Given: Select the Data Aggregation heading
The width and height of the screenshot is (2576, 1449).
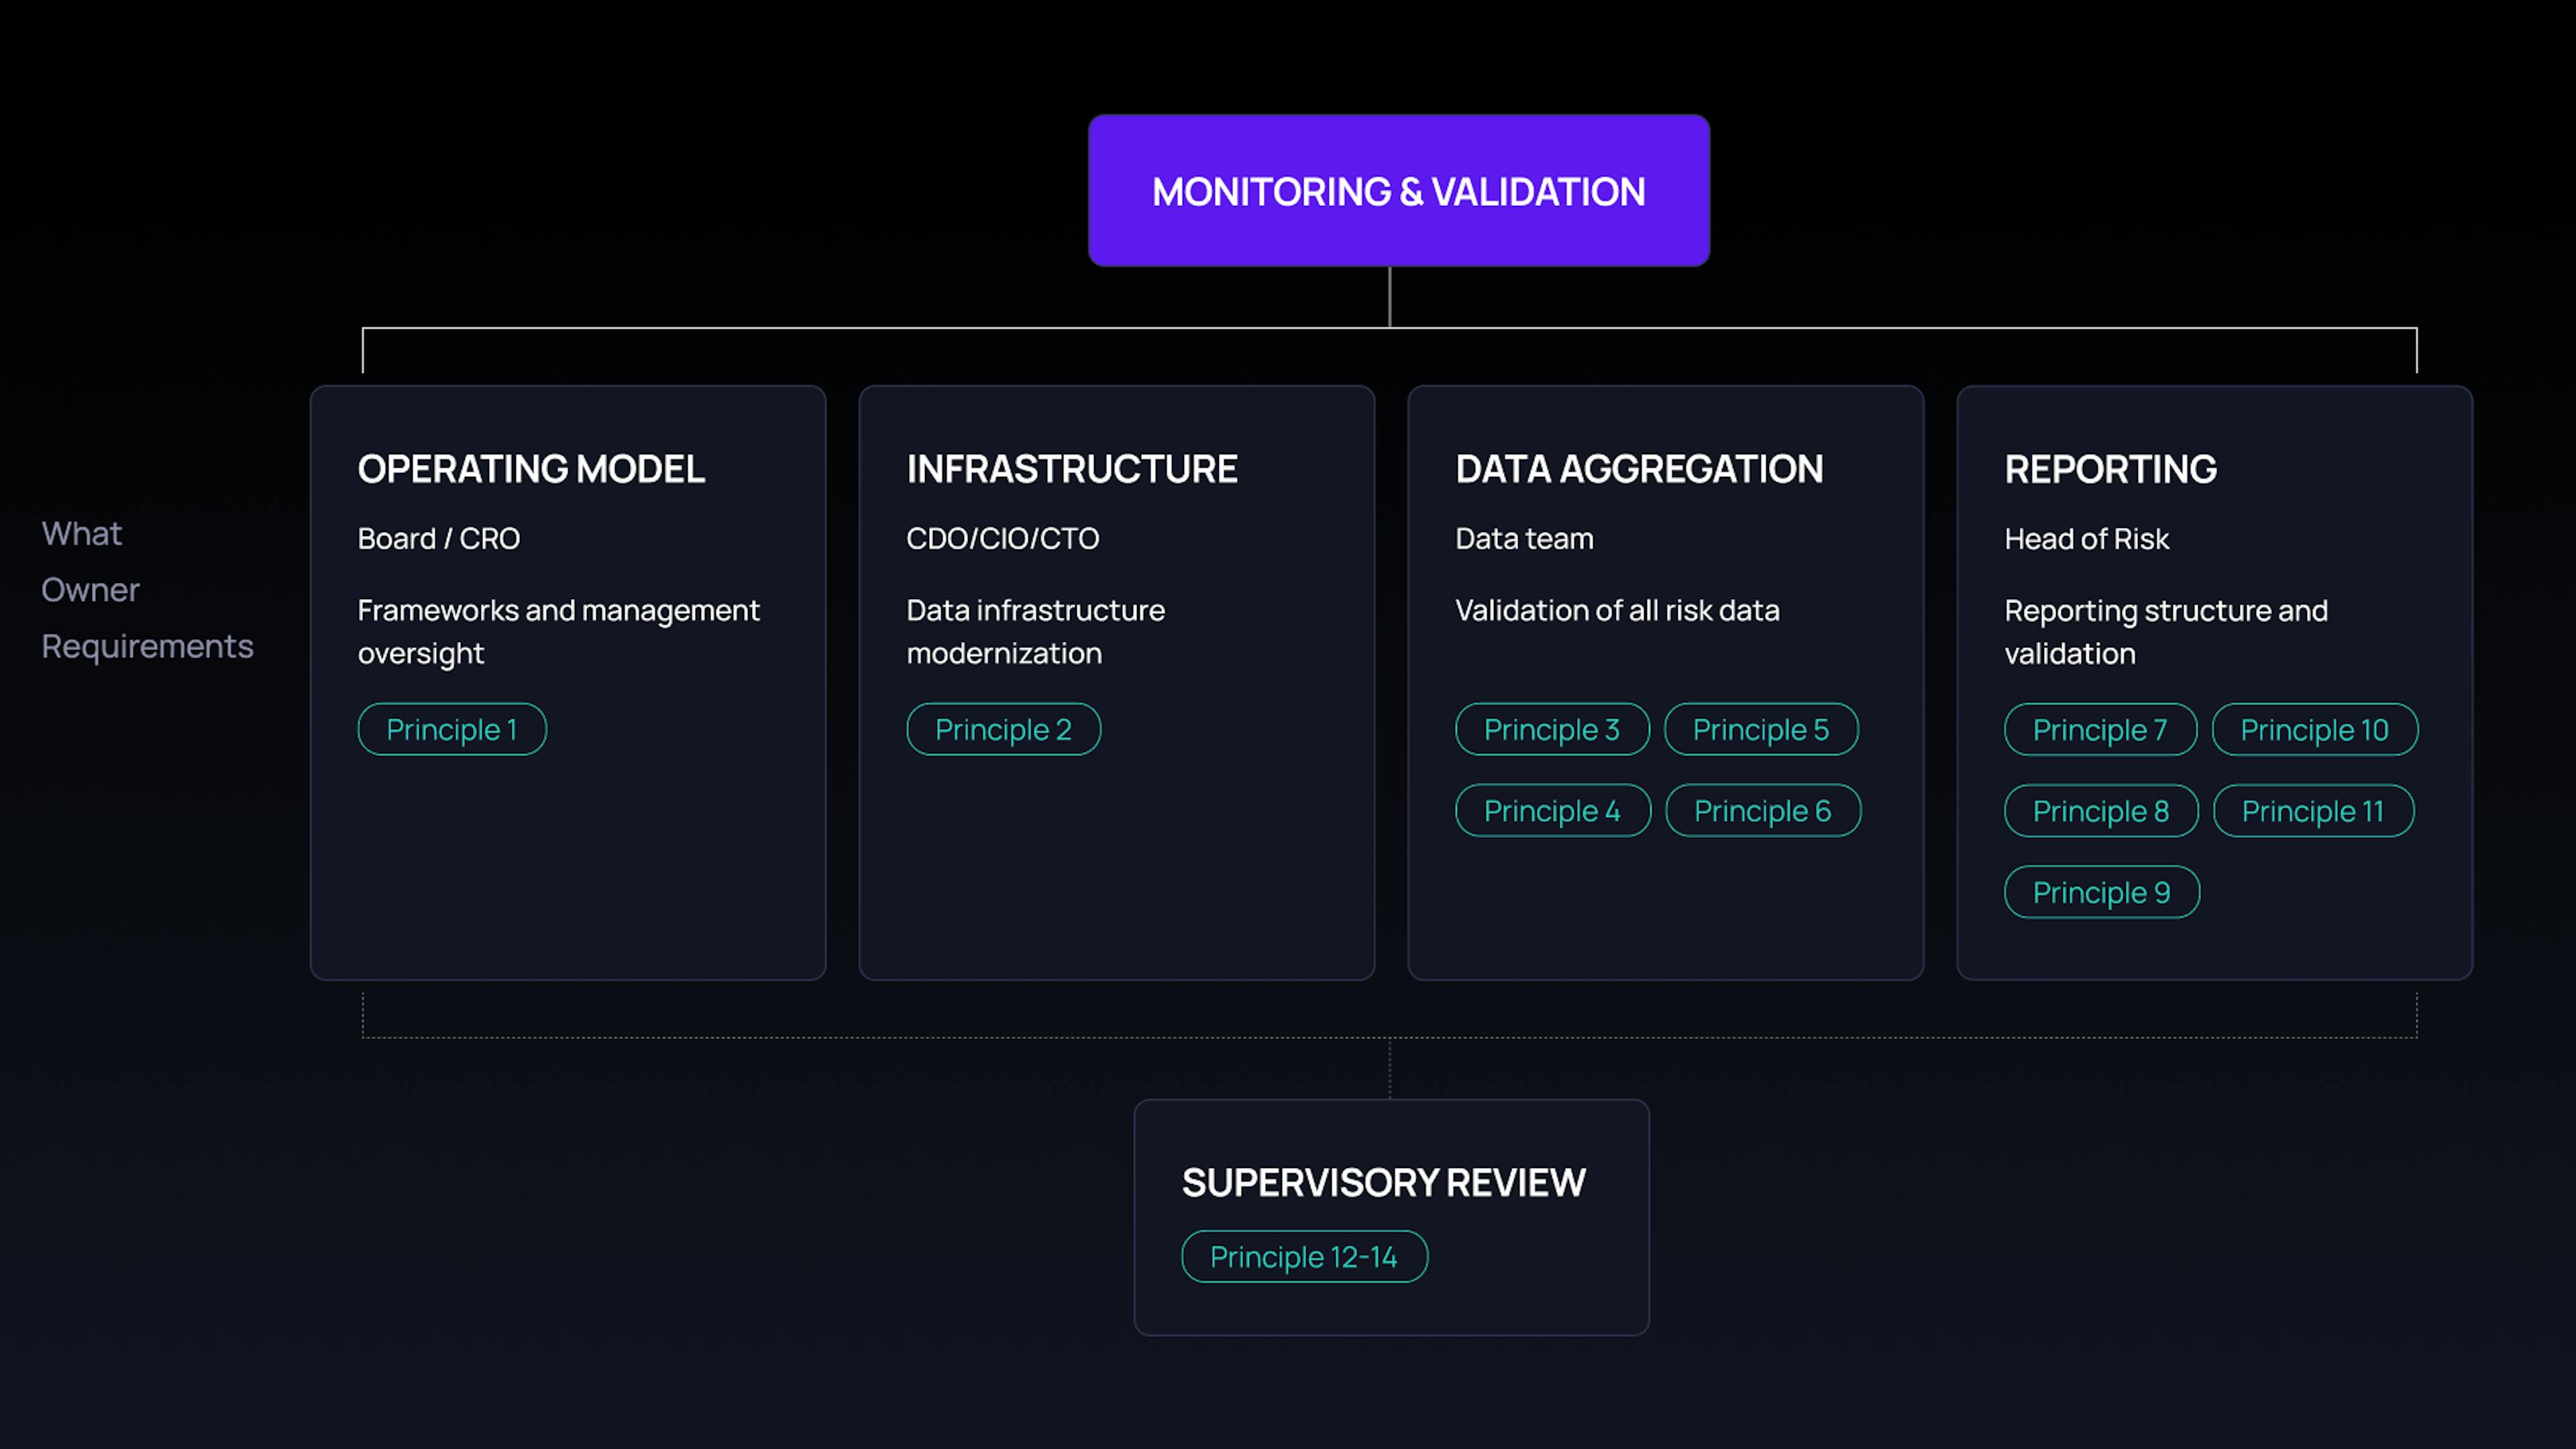Looking at the screenshot, I should [1639, 469].
